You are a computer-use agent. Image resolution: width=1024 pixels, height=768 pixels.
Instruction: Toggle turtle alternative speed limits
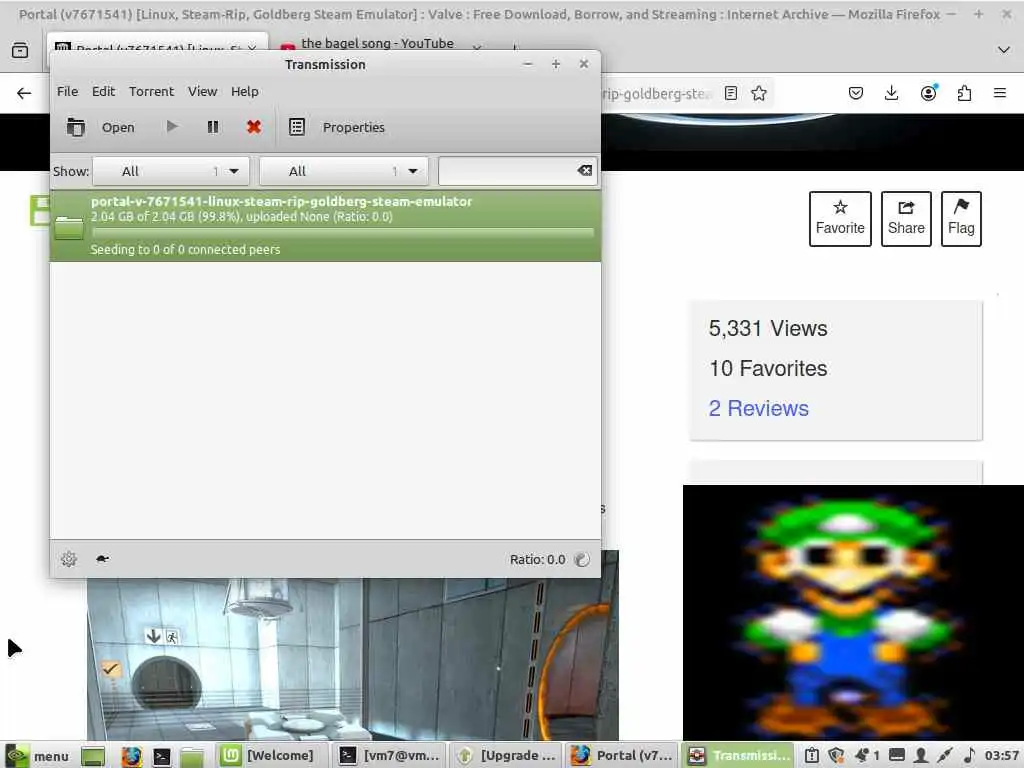(103, 559)
